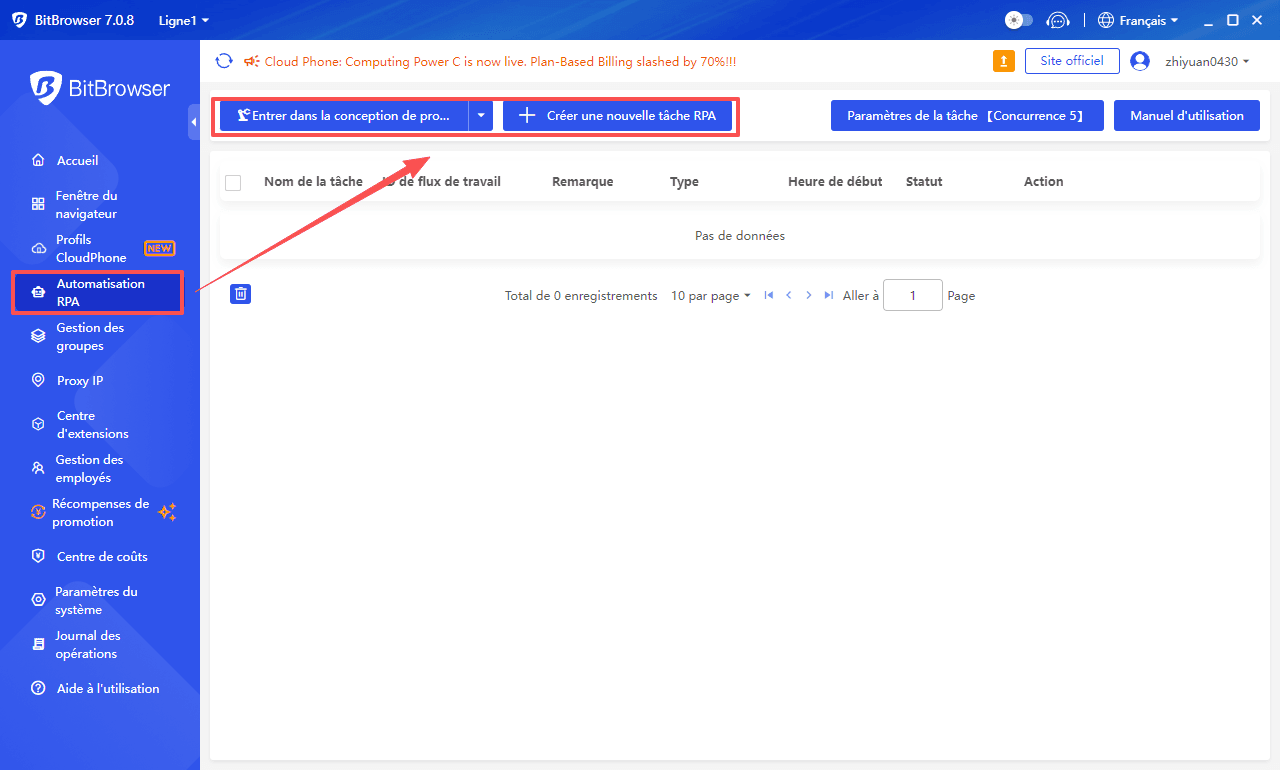Open the customer support headset icon
Screen dimensions: 1280x770
click(x=1058, y=19)
